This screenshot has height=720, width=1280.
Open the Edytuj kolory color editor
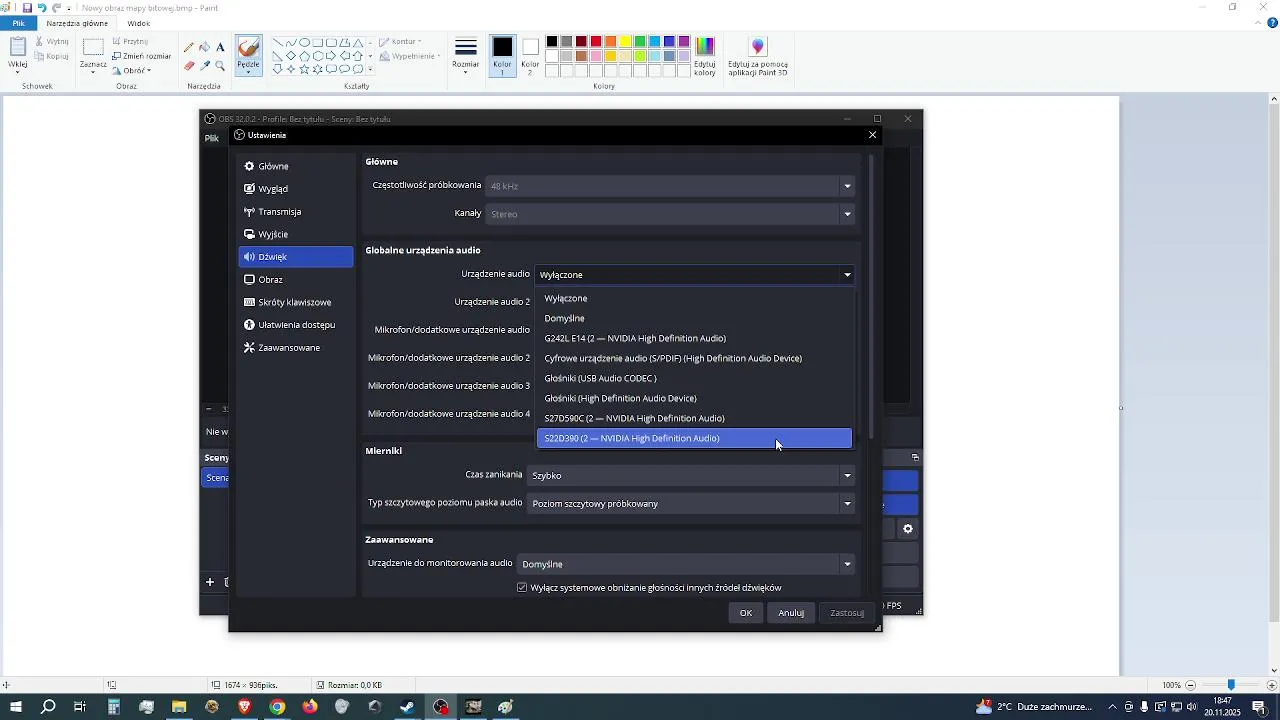[x=705, y=57]
